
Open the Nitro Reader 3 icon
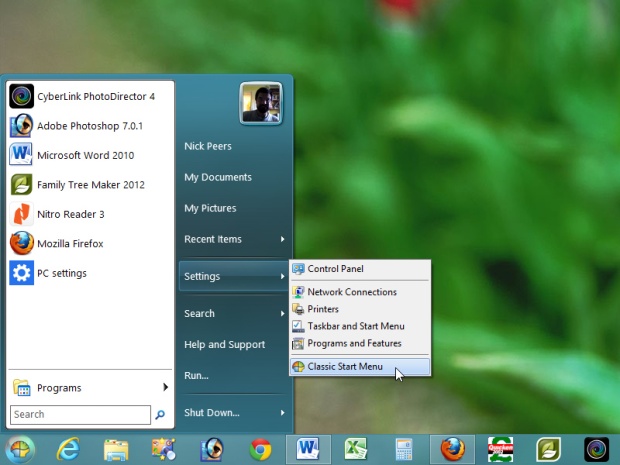21,214
